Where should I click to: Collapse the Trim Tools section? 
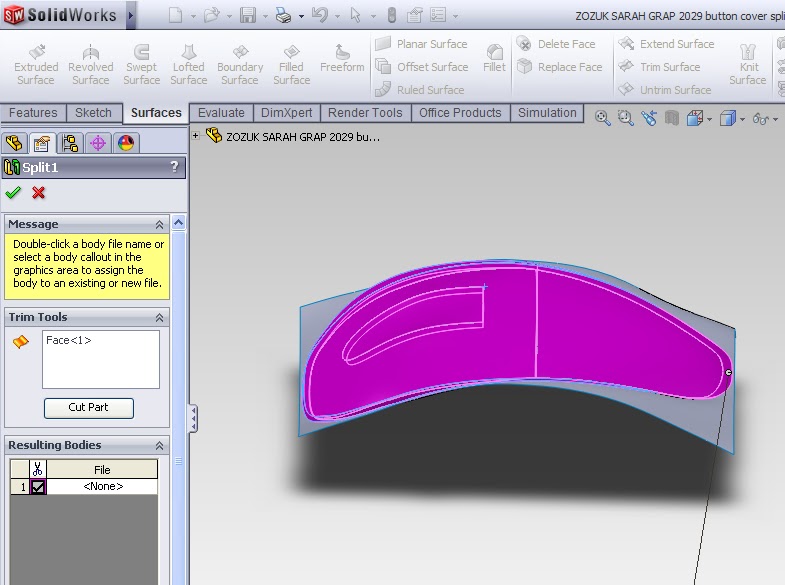point(159,317)
